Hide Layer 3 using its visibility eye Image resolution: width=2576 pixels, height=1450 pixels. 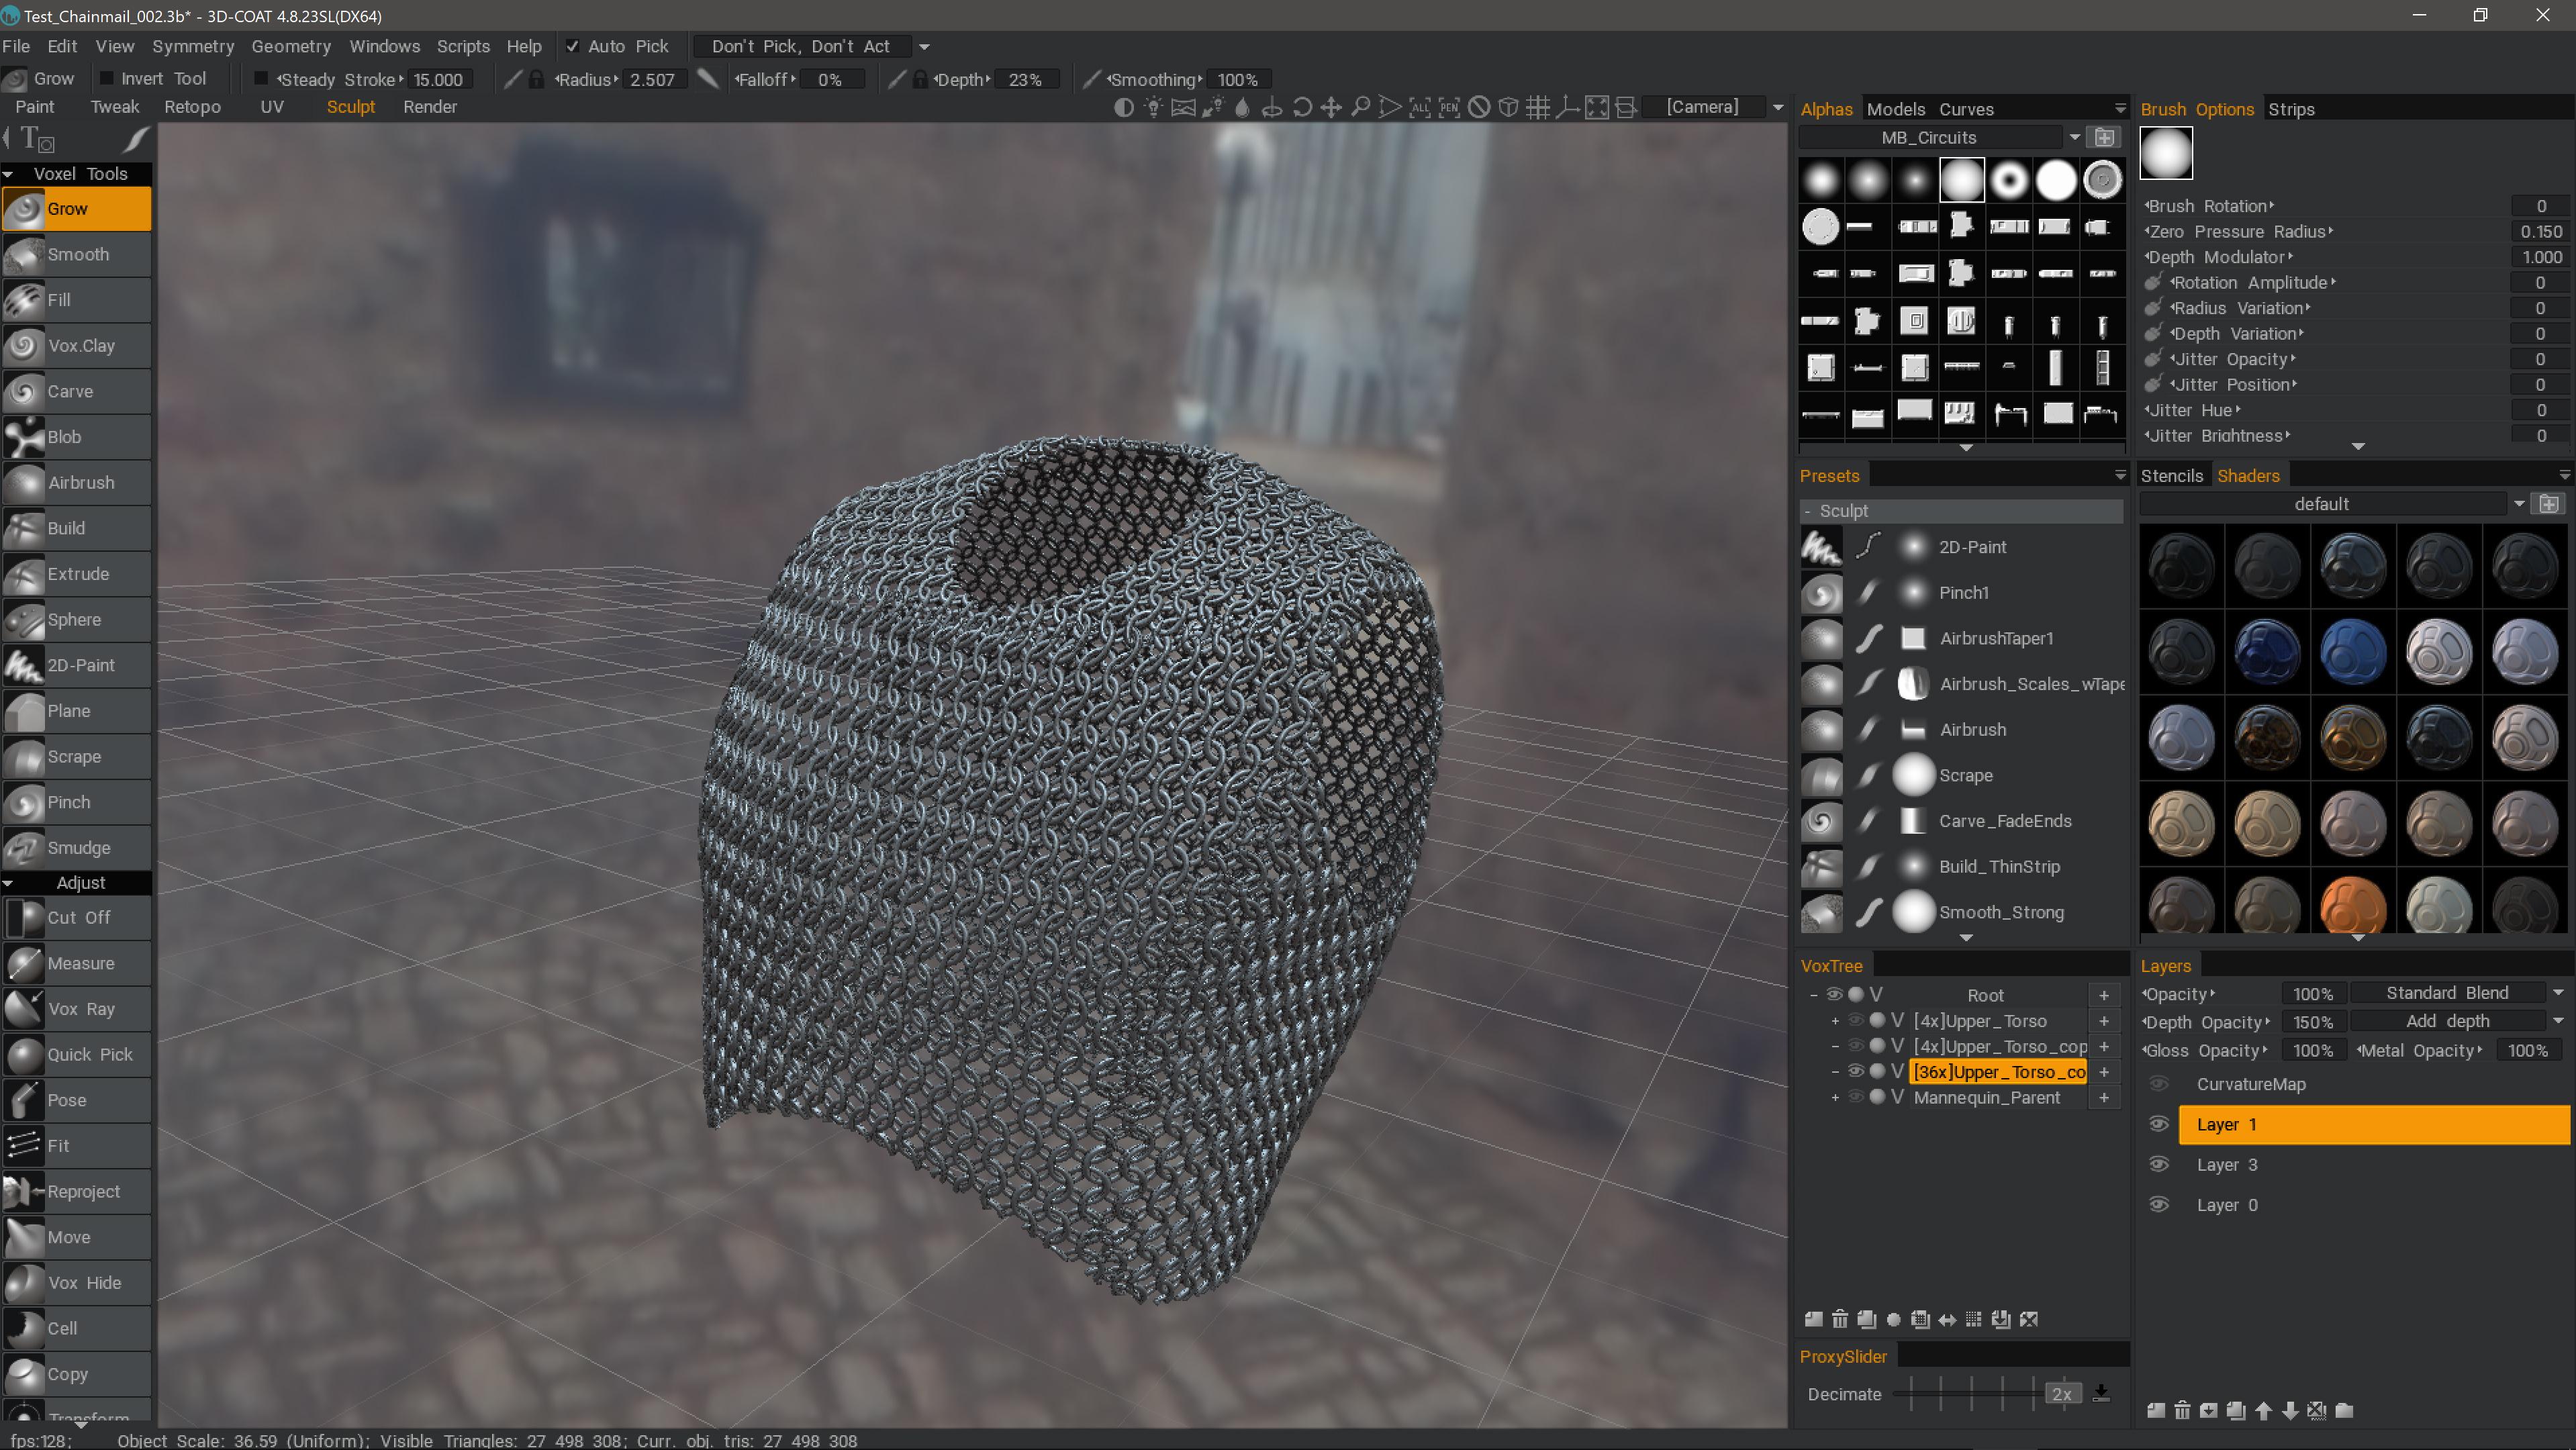[x=2158, y=1164]
